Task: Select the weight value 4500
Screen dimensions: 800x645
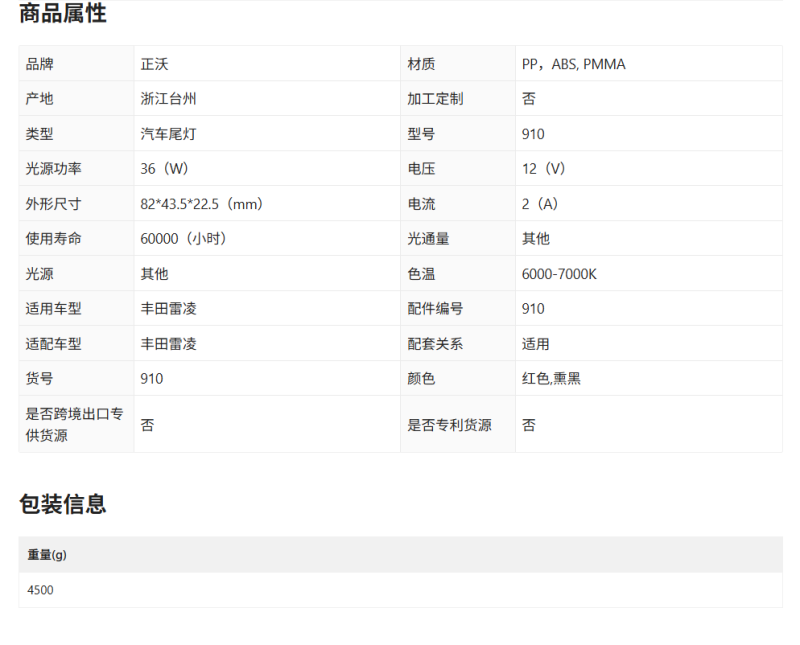Action: (x=41, y=590)
